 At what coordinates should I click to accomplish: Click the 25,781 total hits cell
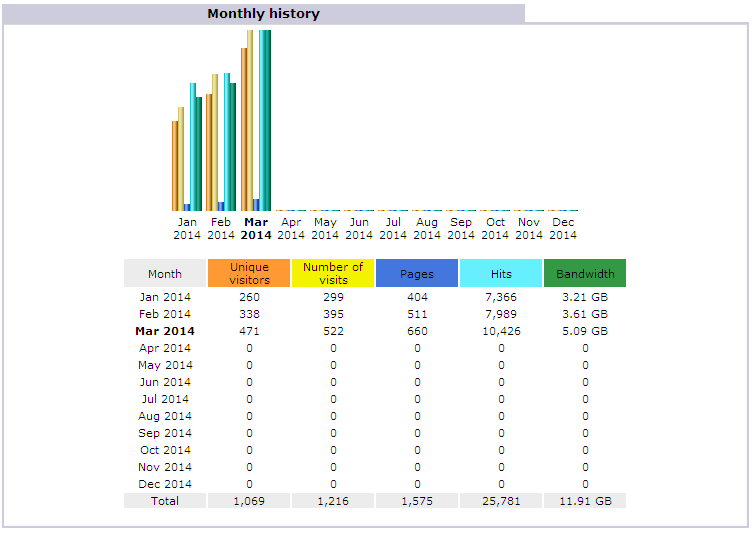coord(501,500)
